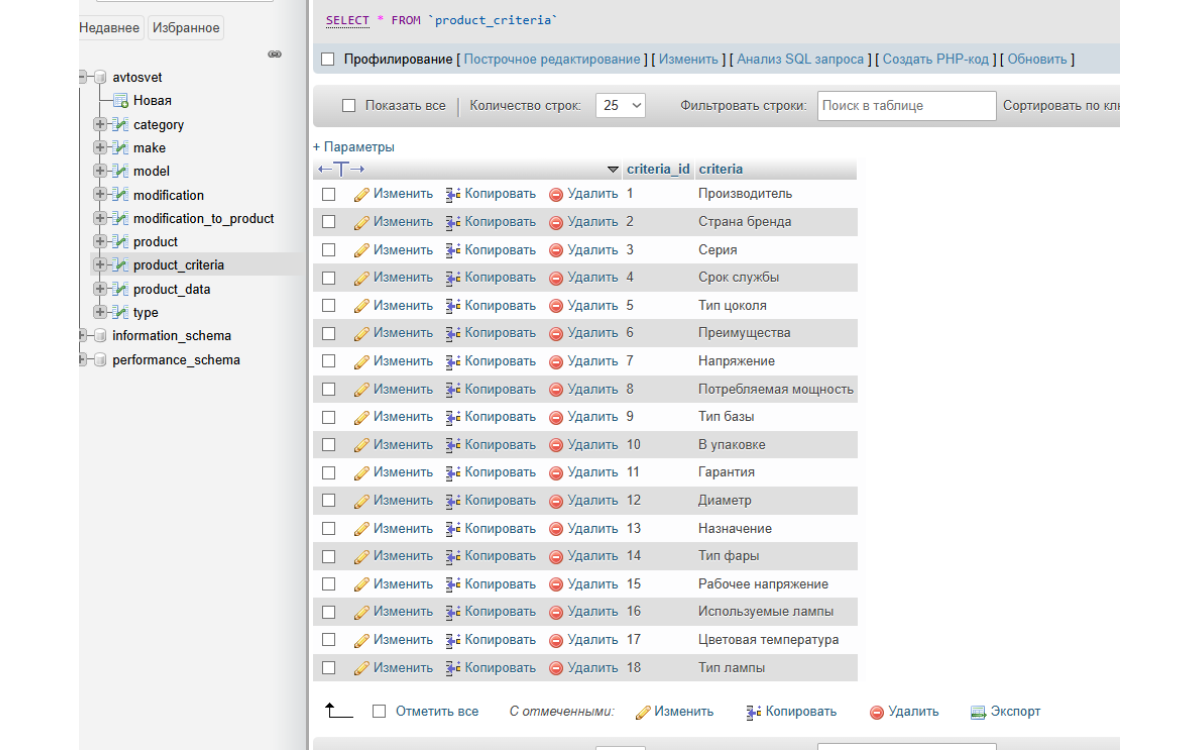Image resolution: width=1200 pixels, height=750 pixels.
Task: Click the Export icon below the table
Action: click(x=978, y=712)
